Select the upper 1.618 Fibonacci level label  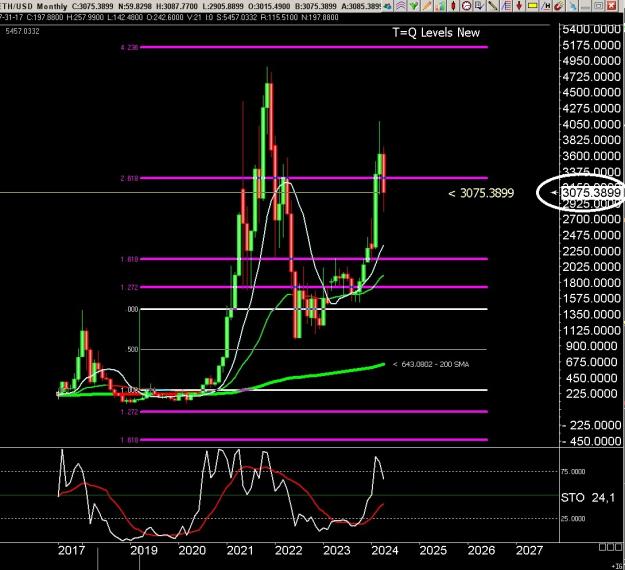pos(130,259)
